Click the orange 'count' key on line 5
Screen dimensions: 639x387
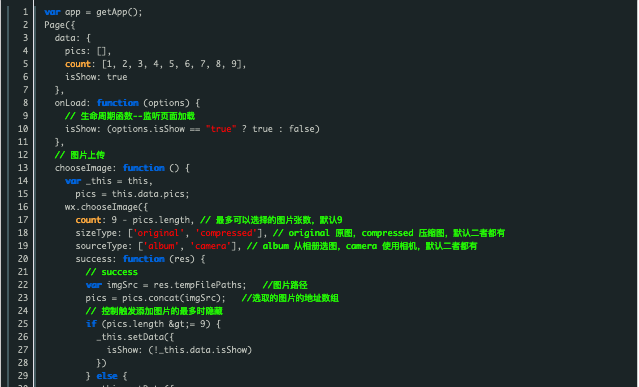[78, 64]
